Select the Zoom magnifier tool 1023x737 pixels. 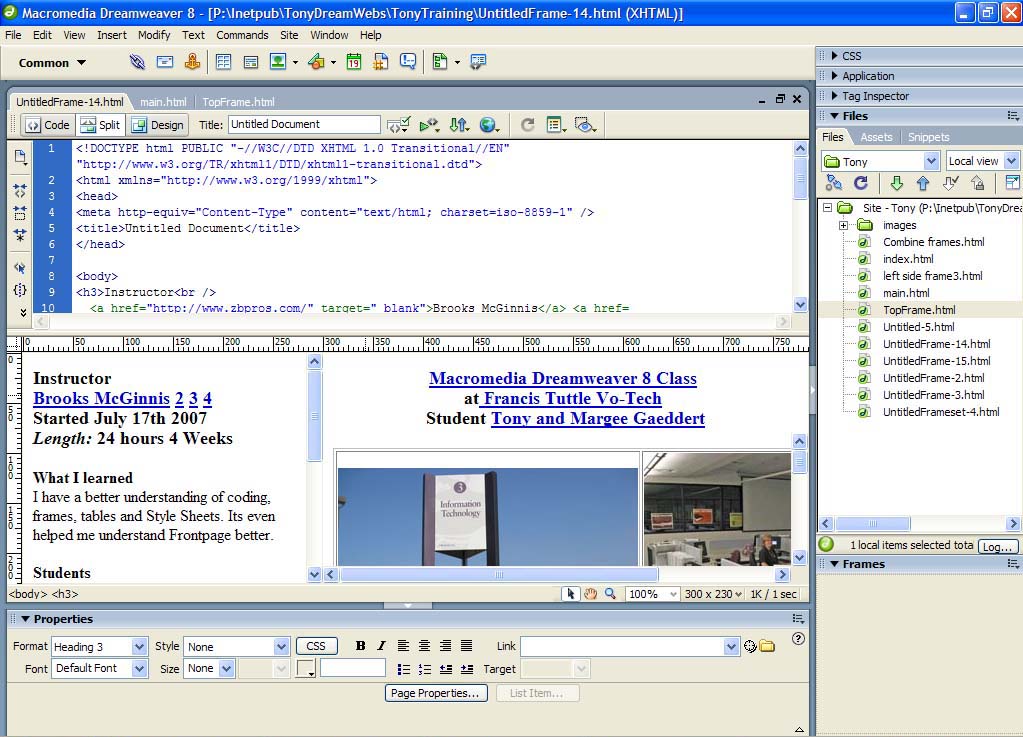tap(610, 594)
